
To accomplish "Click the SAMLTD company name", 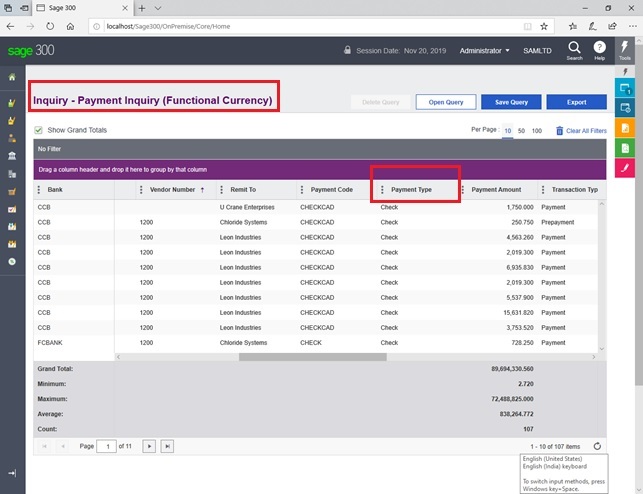I will pyautogui.click(x=537, y=50).
